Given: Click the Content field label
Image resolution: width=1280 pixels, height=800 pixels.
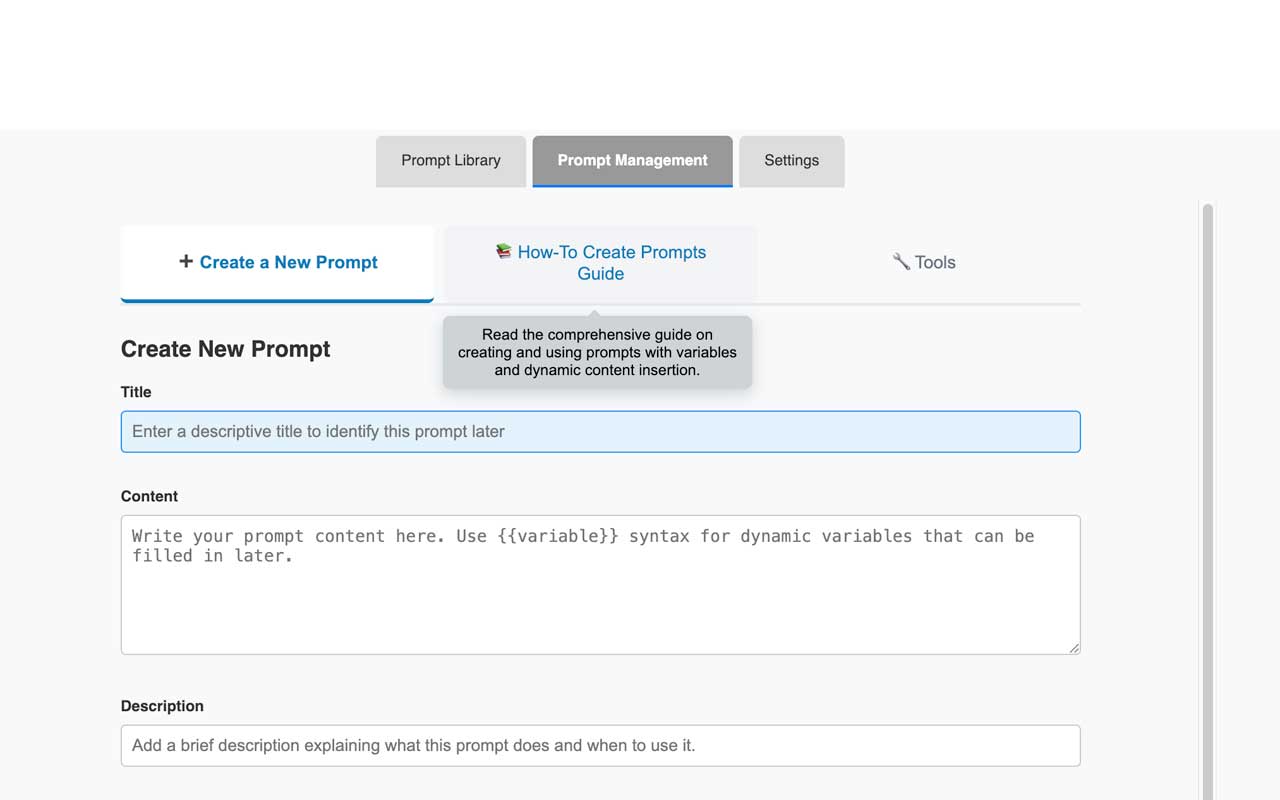Looking at the screenshot, I should pos(149,496).
